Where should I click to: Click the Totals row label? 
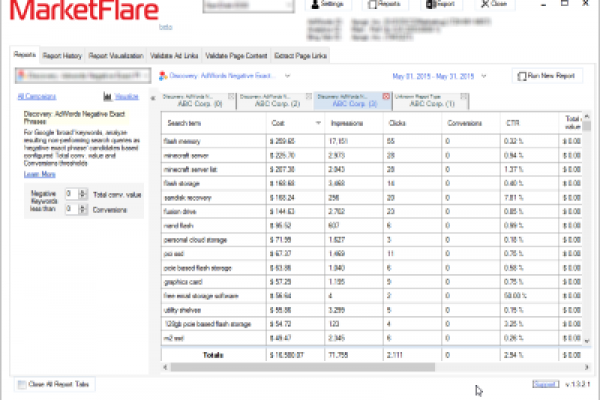coord(213,355)
